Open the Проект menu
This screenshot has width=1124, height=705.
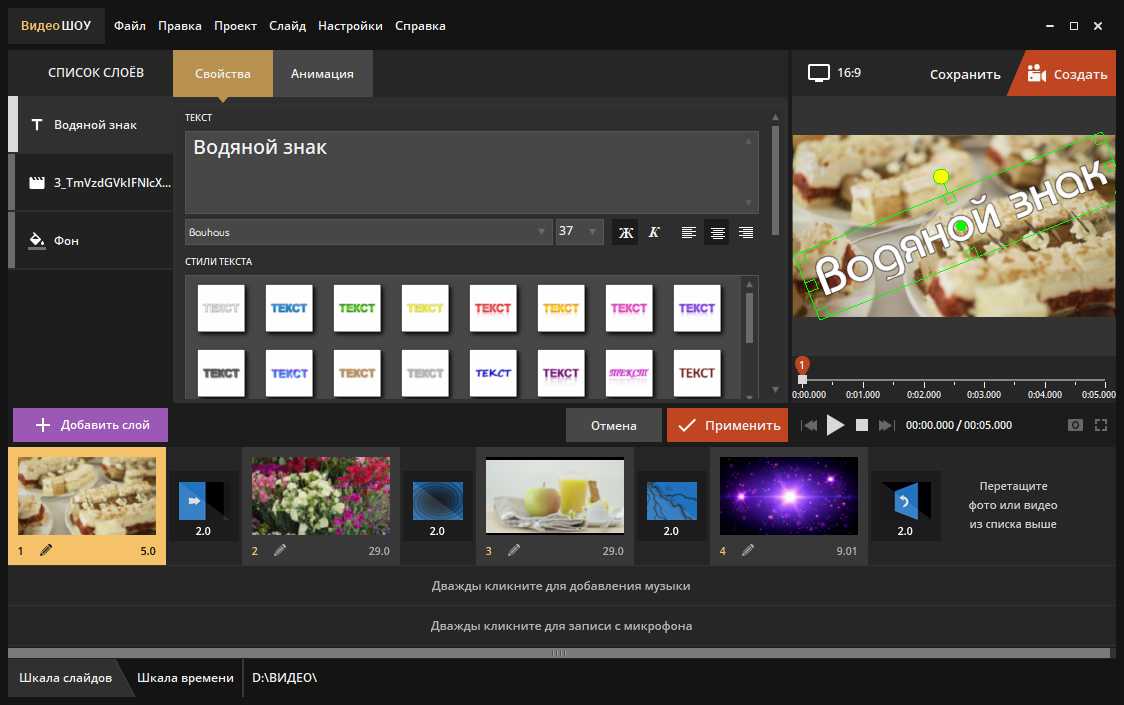click(235, 25)
